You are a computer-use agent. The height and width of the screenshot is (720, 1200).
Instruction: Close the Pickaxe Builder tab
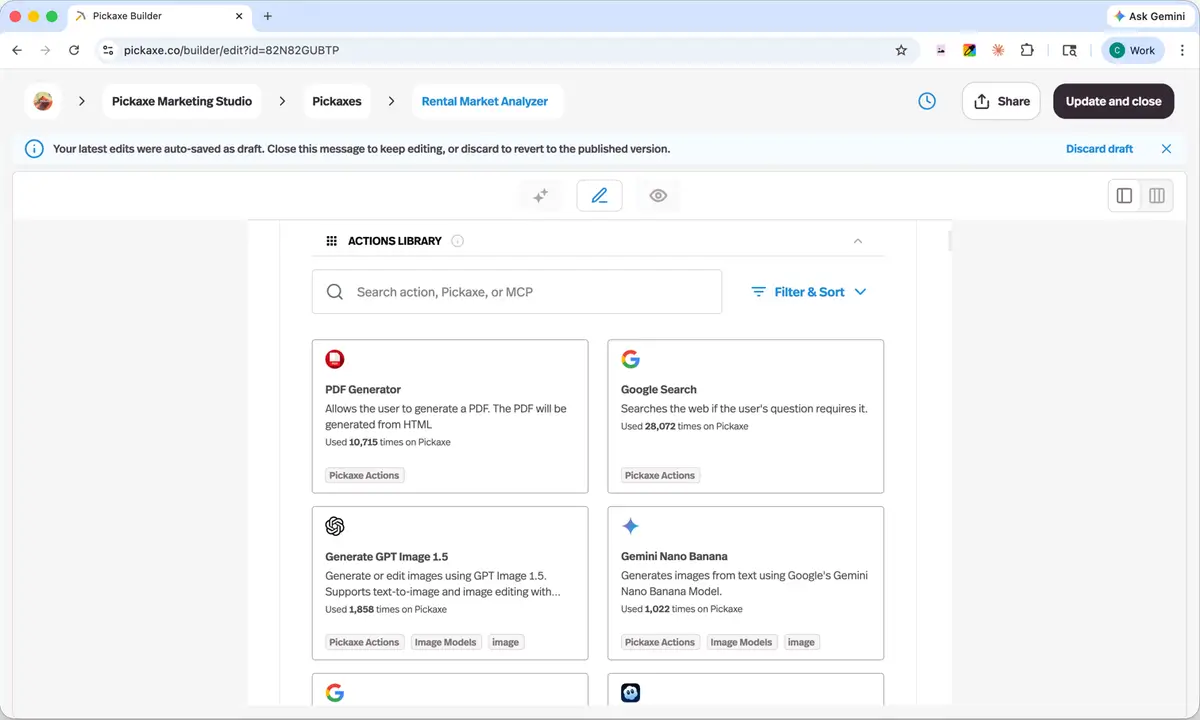238,16
